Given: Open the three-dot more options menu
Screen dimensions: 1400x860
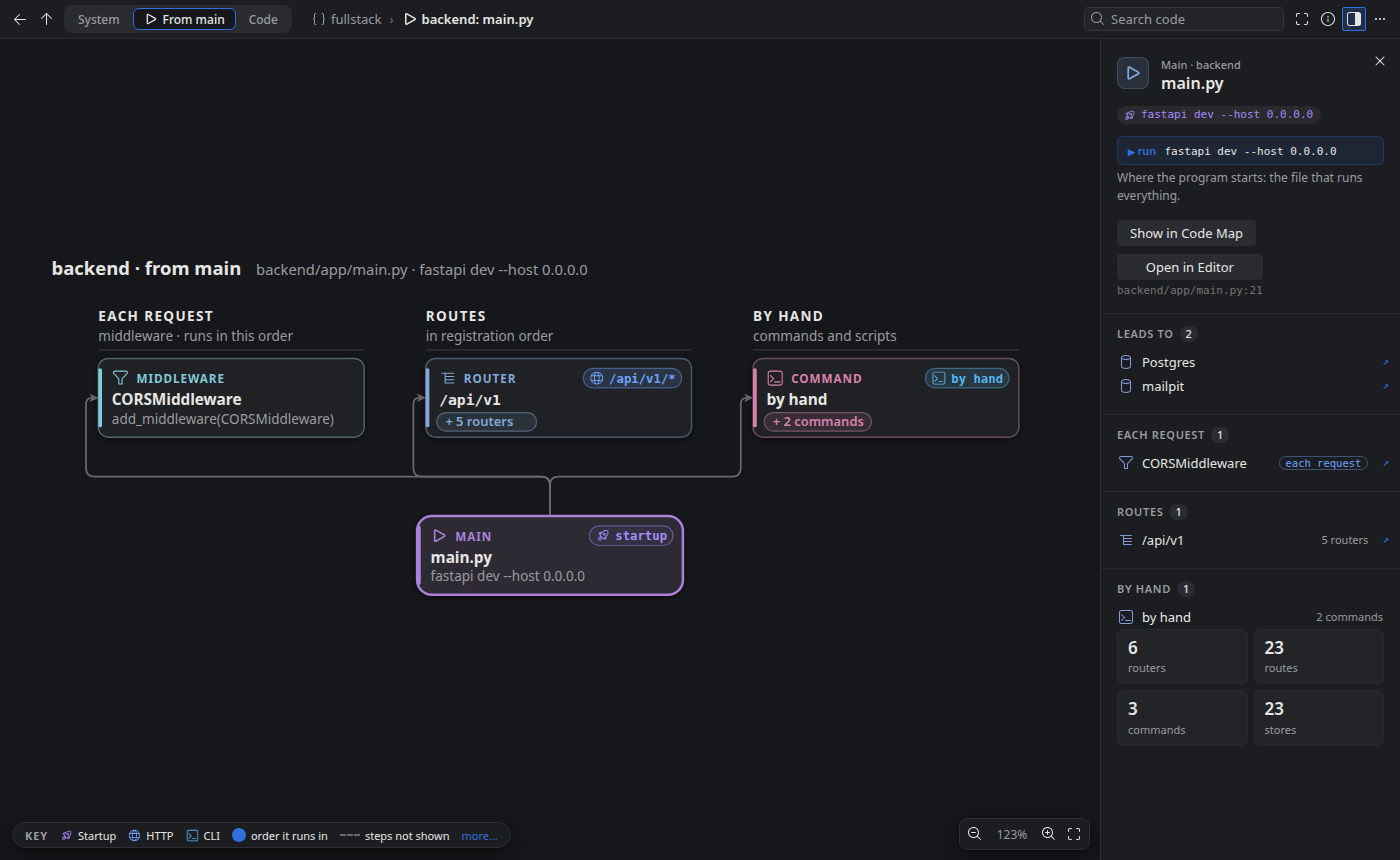Looking at the screenshot, I should click(x=1380, y=19).
